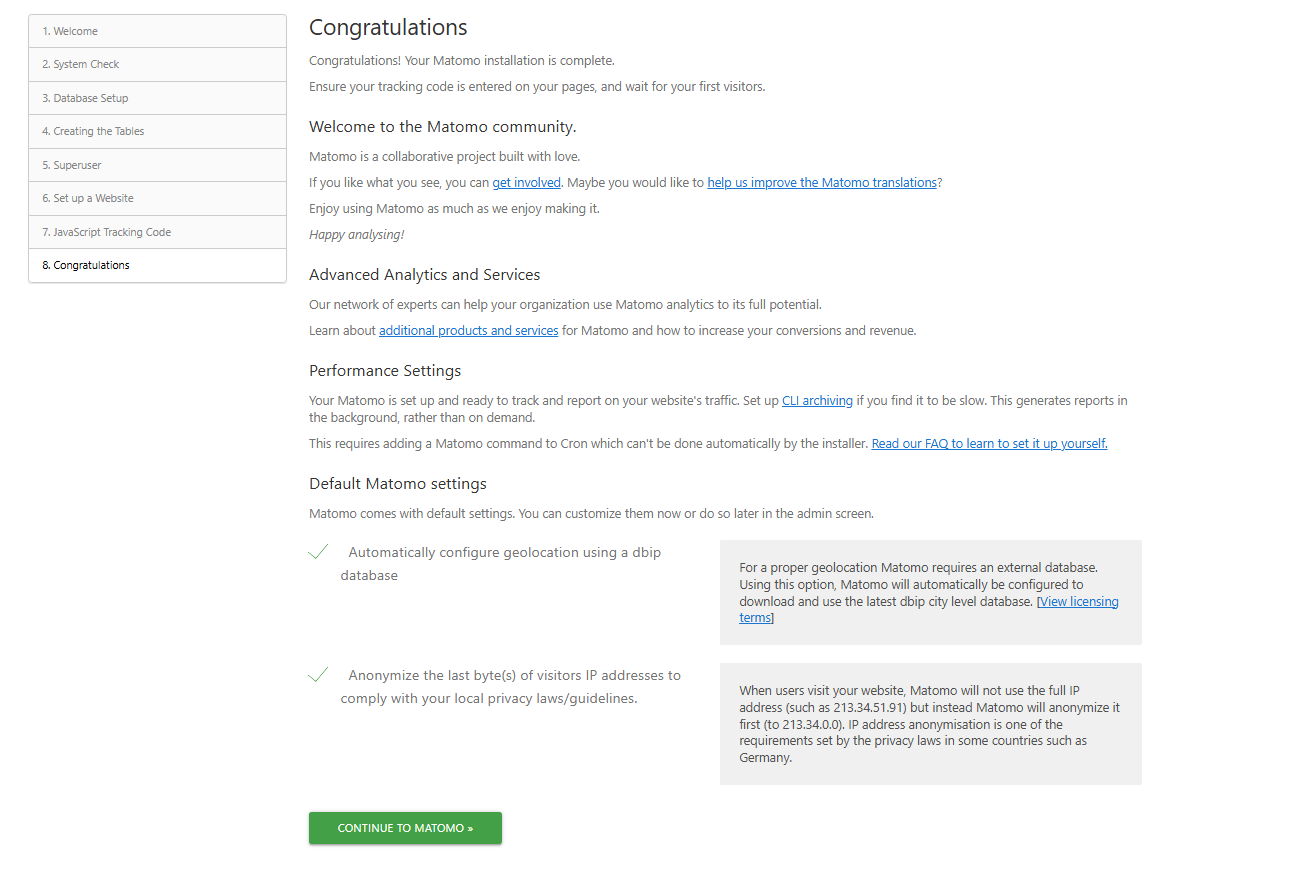Select step 4 Creating the Tables
The width and height of the screenshot is (1316, 881).
pos(157,131)
